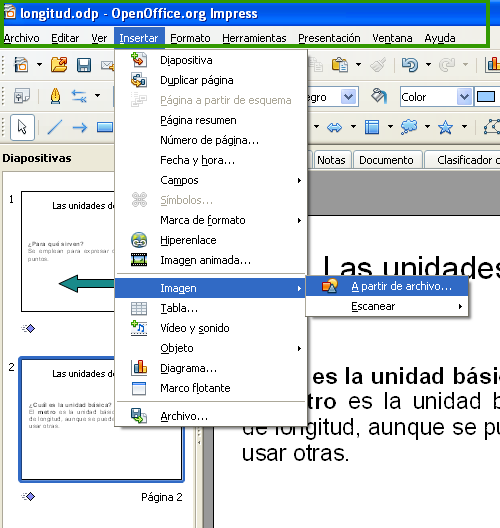This screenshot has width=500, height=528.
Task: Click the Flowchart shapes icon
Action: tap(372, 127)
